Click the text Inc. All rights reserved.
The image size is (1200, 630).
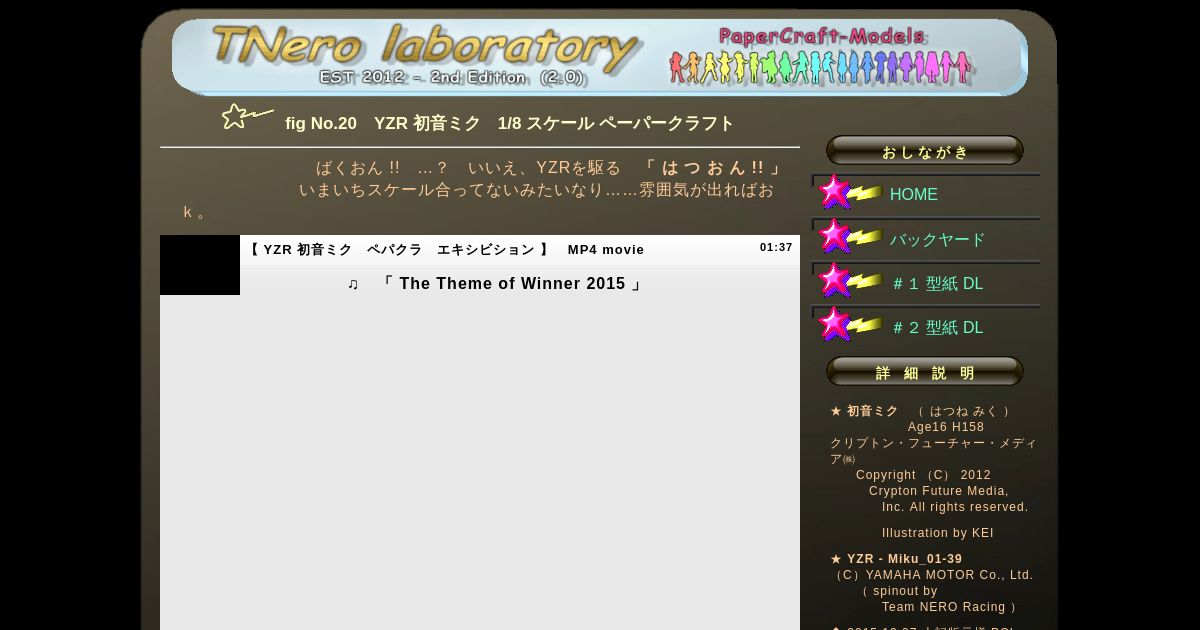click(955, 507)
